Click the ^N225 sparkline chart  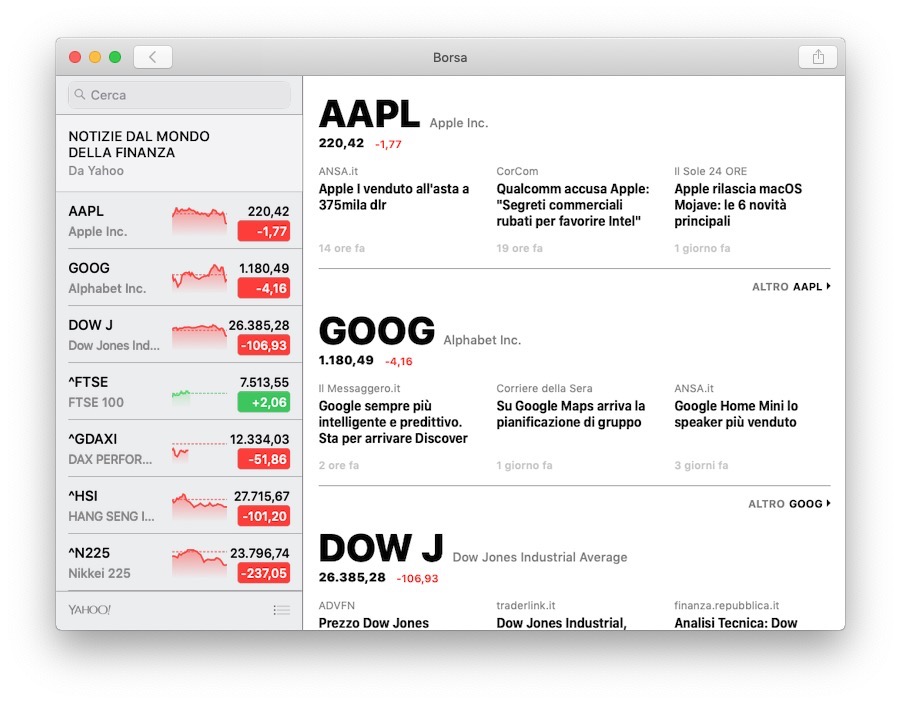(x=199, y=562)
